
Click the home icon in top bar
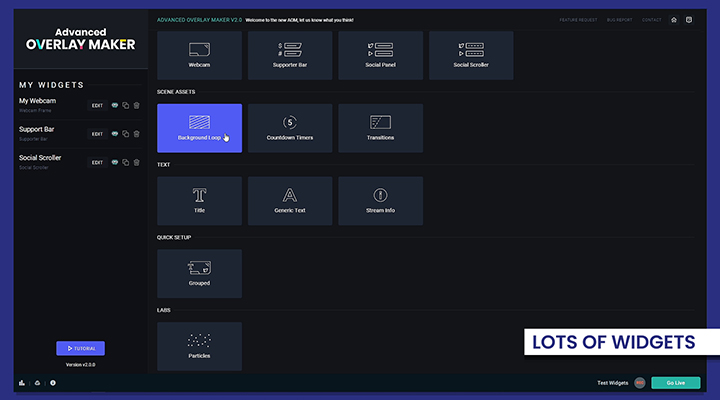pos(674,19)
